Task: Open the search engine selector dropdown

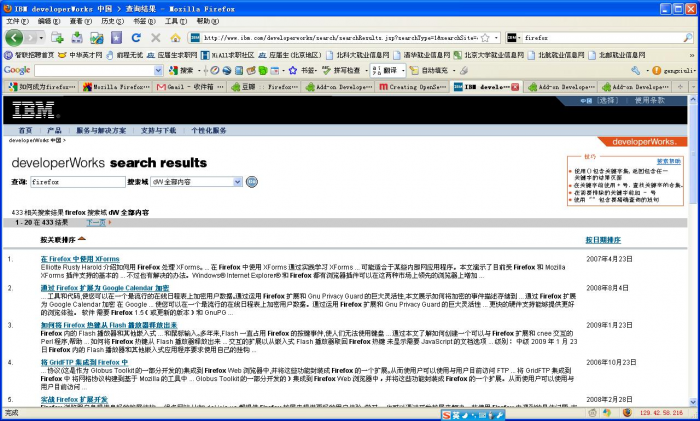Action: [519, 38]
